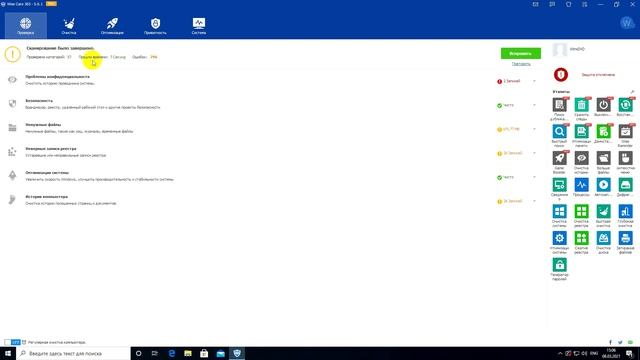The width and height of the screenshot is (640, 360).
Task: Expand the Оптимизация системы row dropdown arrow
Action: tap(534, 177)
